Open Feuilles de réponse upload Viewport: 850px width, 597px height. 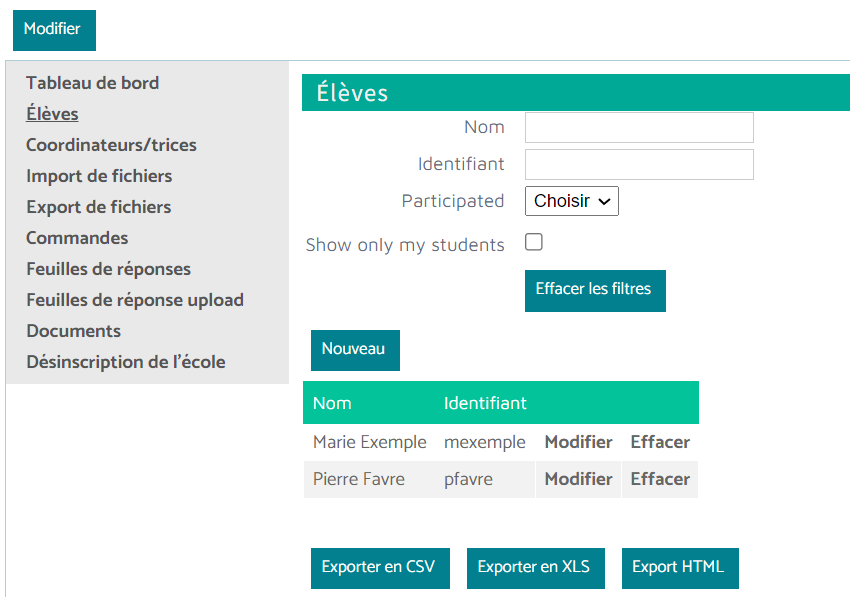[x=135, y=300]
